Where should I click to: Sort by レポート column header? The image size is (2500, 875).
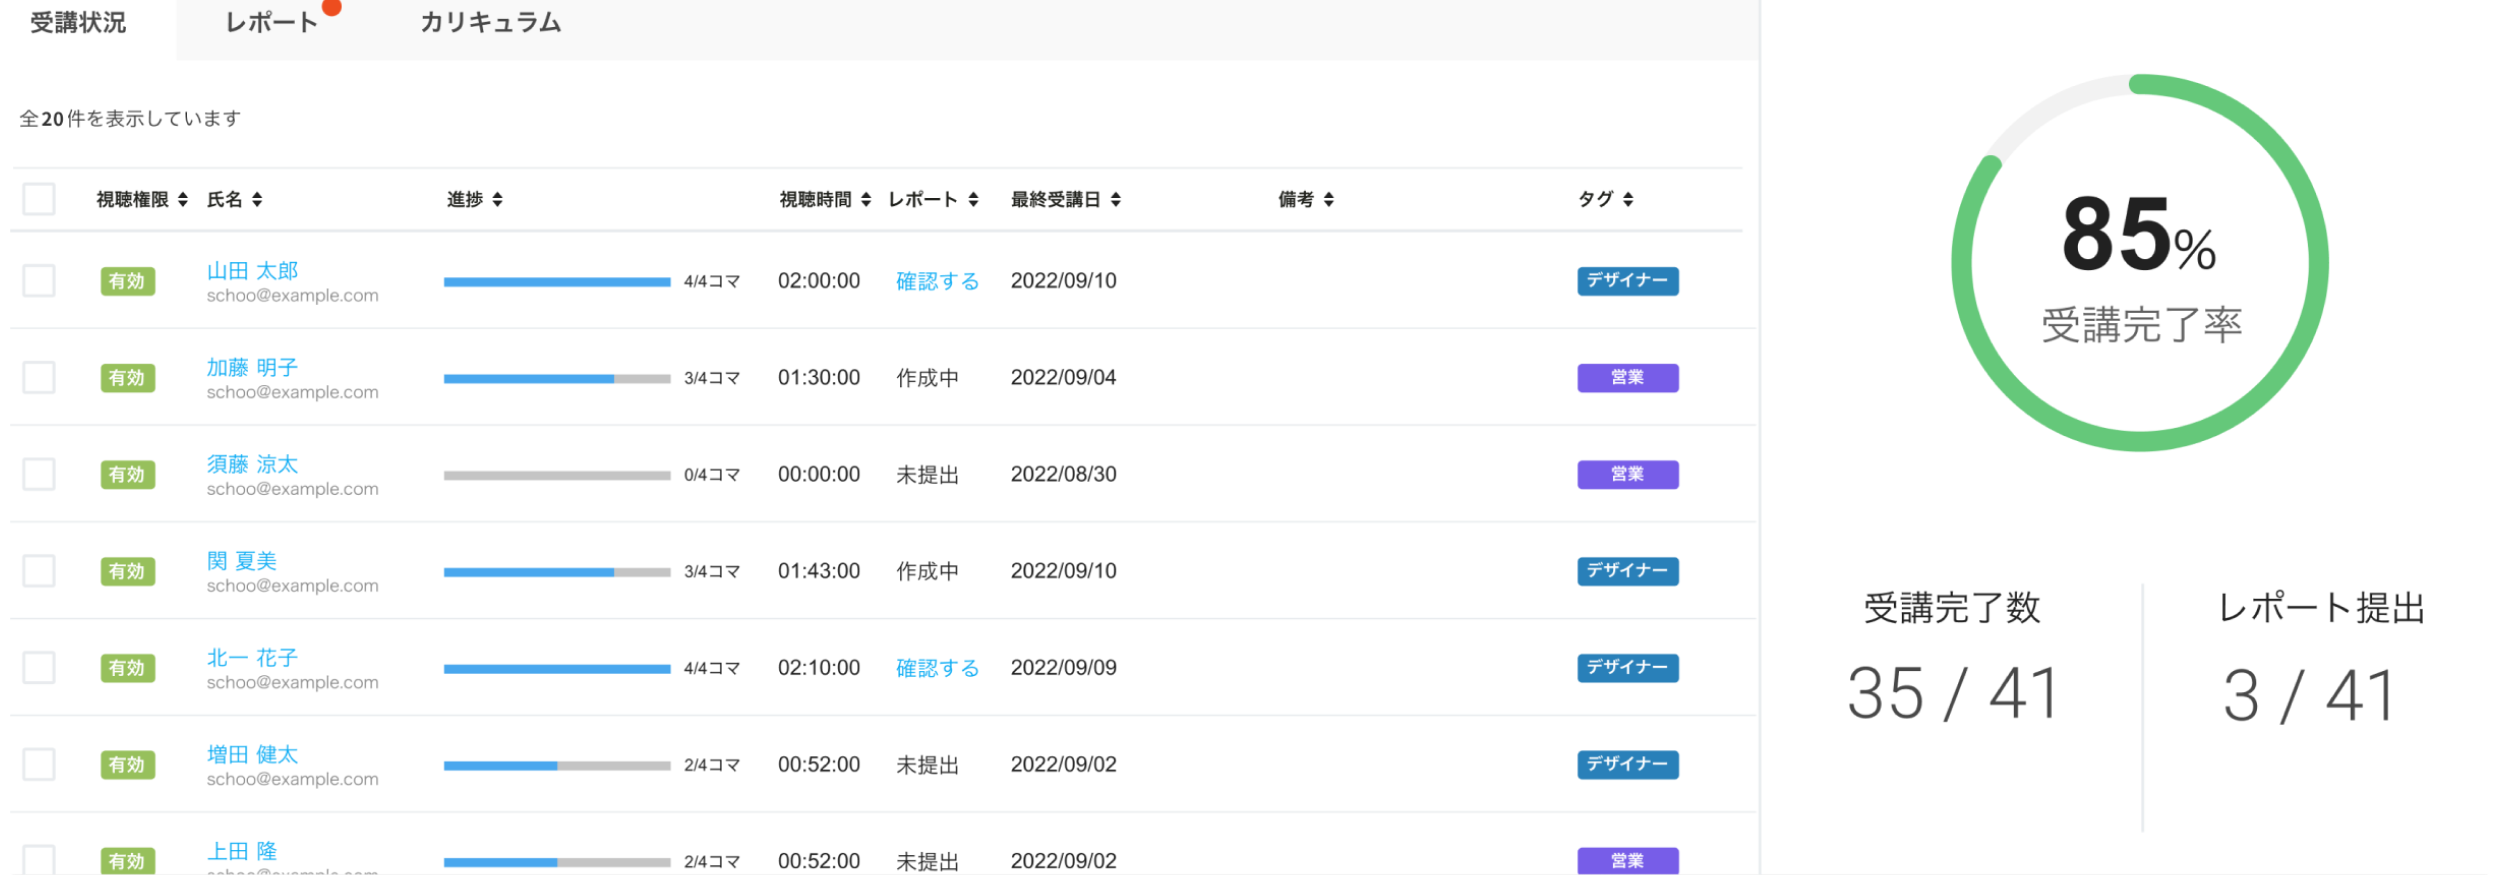tap(972, 200)
